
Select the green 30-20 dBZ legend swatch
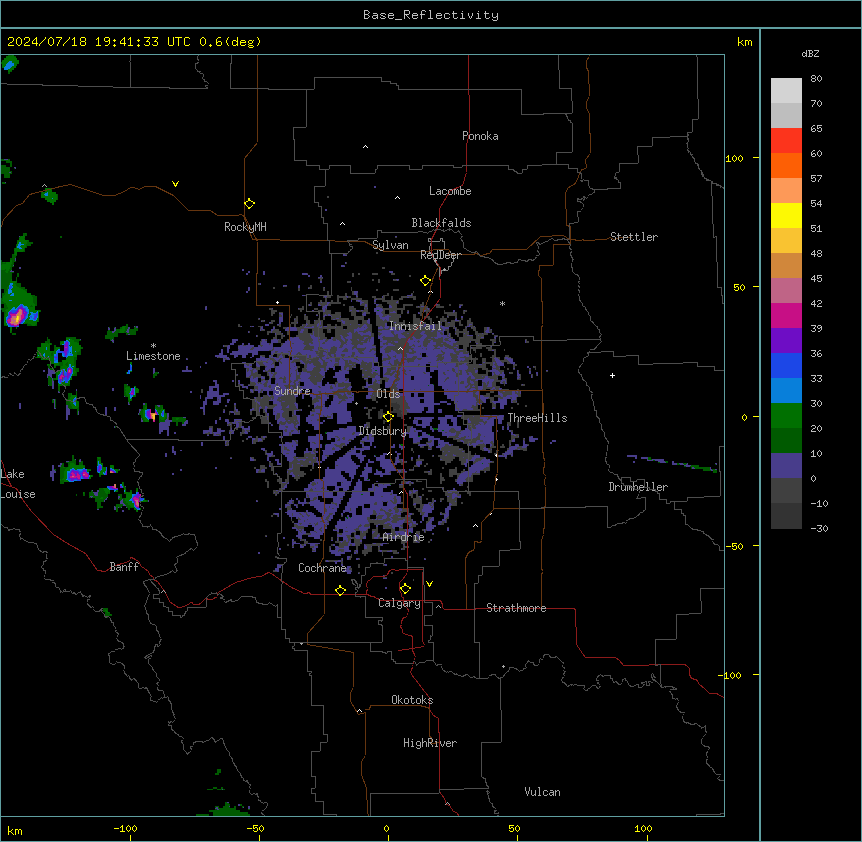786,416
